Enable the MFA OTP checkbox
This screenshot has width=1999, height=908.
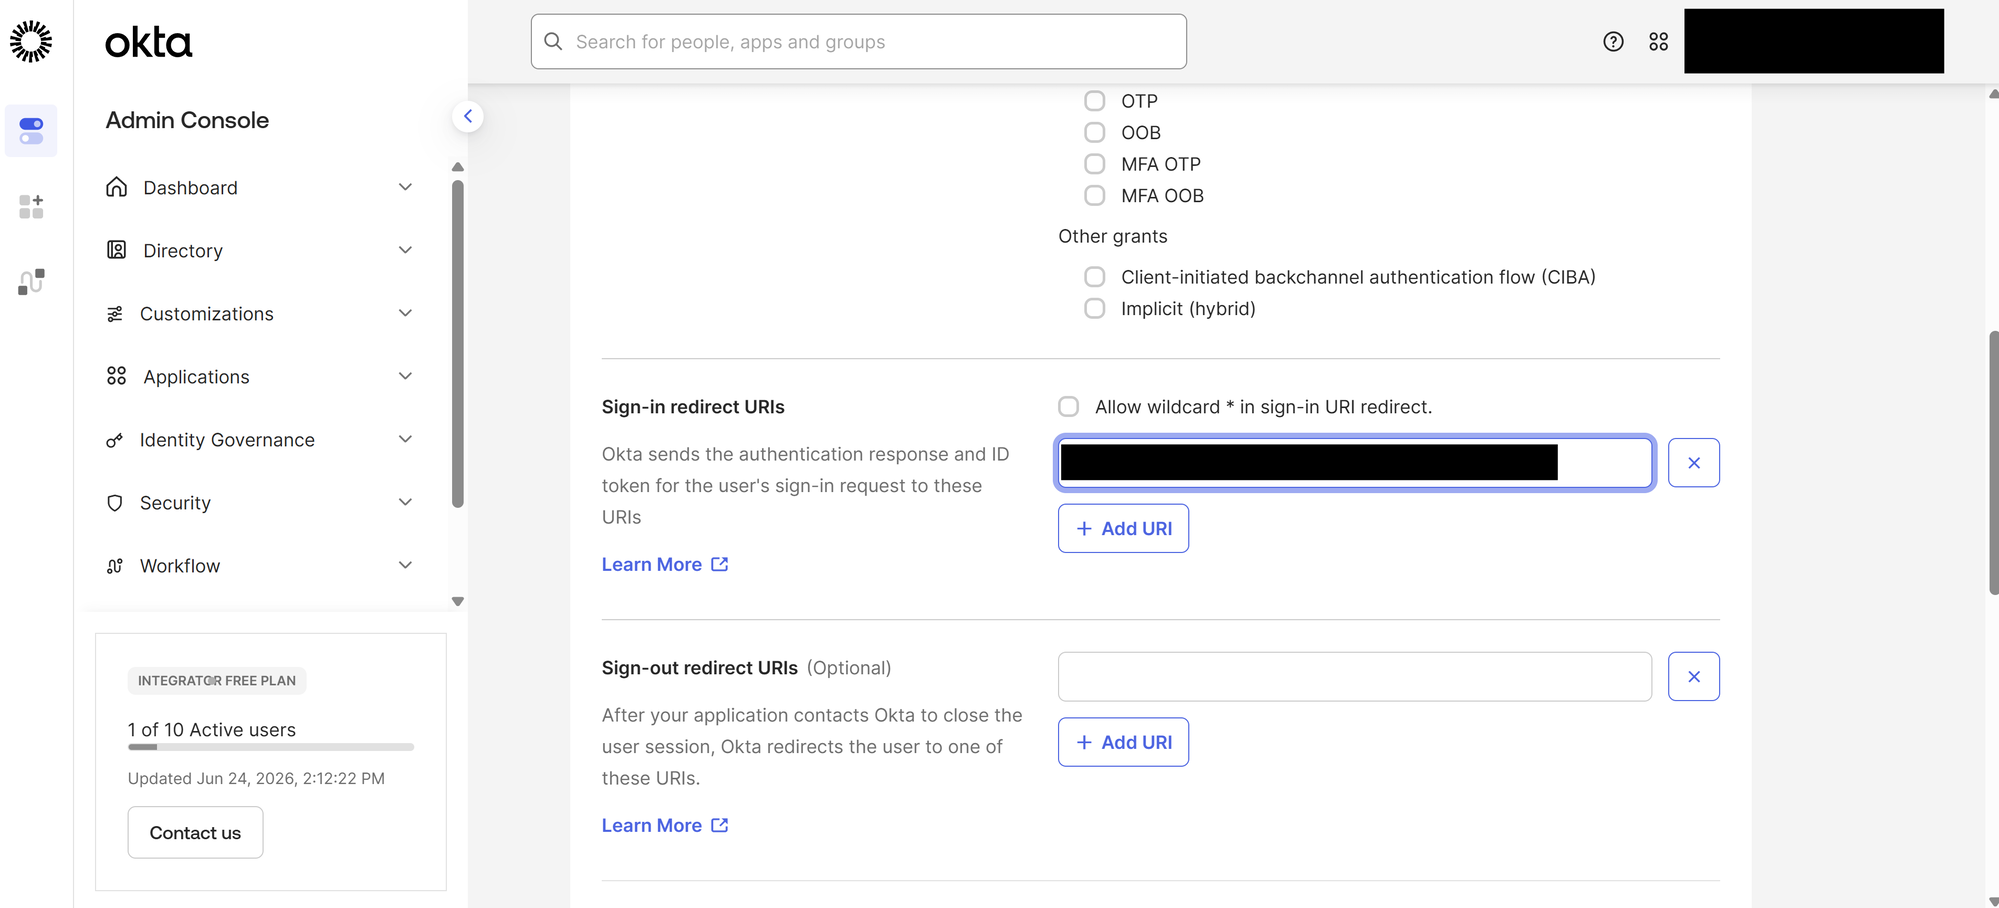(1095, 164)
